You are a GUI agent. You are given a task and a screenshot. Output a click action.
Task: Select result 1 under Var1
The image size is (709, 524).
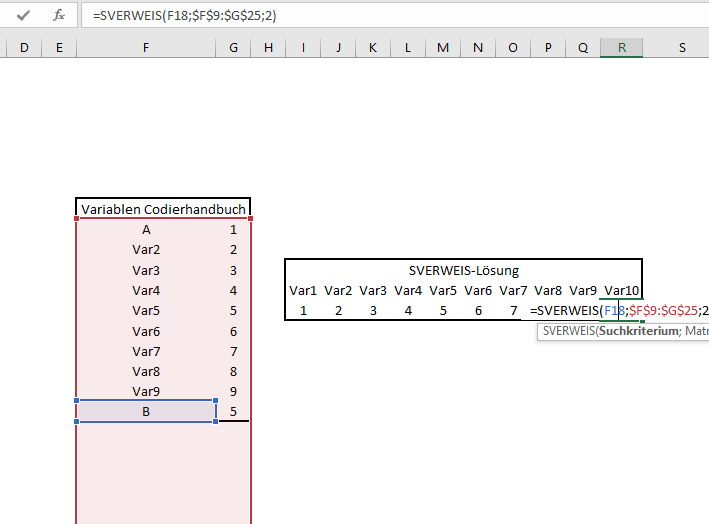[x=303, y=311]
